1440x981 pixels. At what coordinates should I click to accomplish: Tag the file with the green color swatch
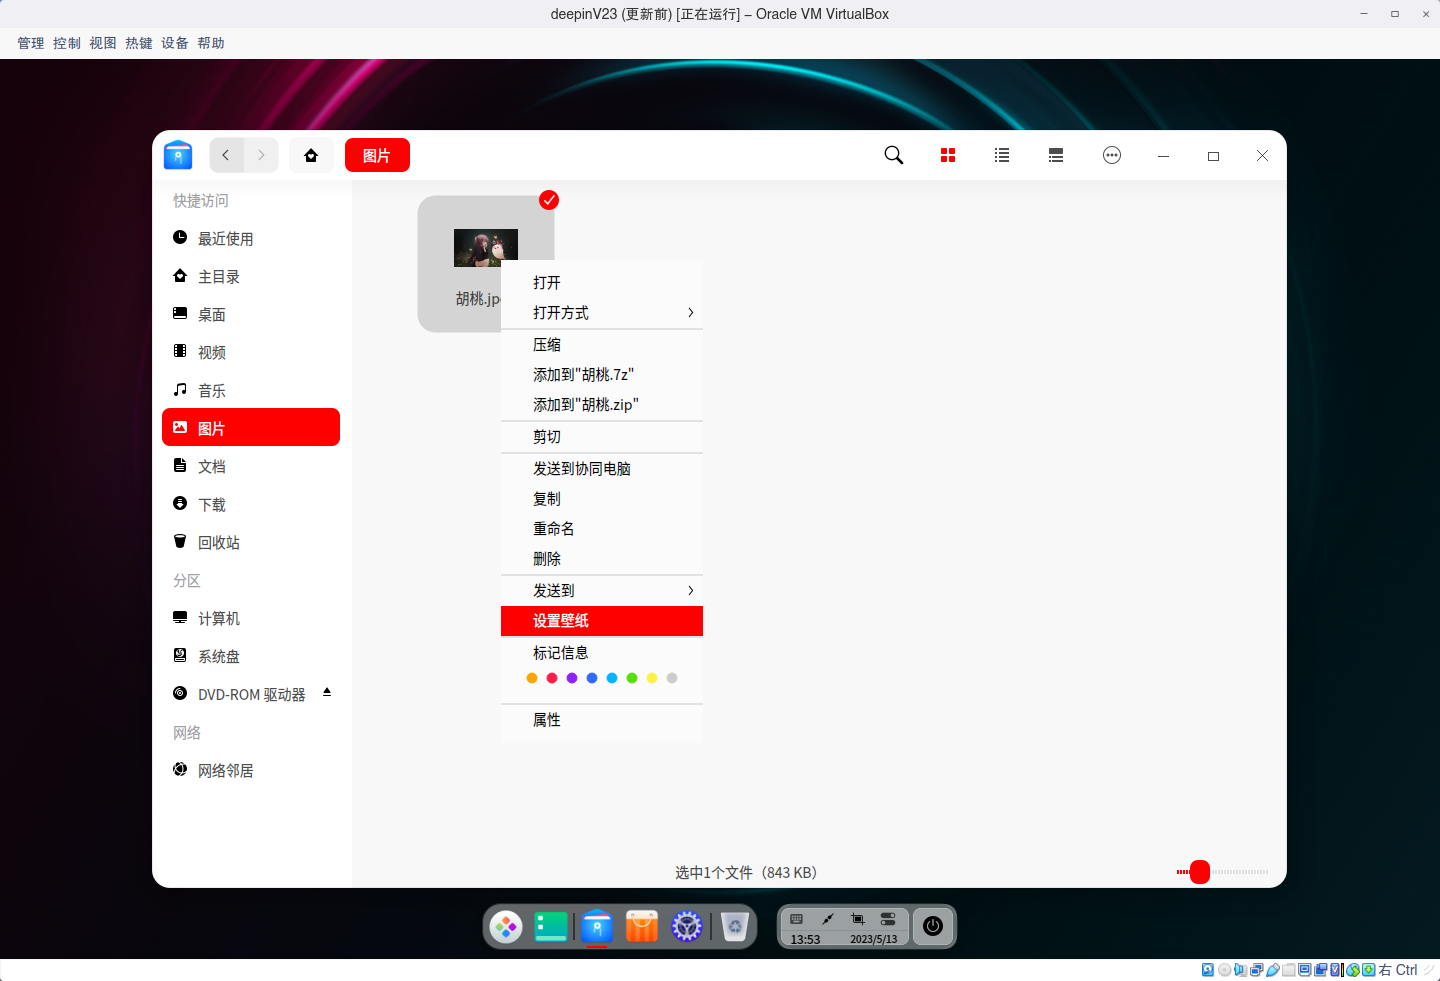click(x=631, y=677)
